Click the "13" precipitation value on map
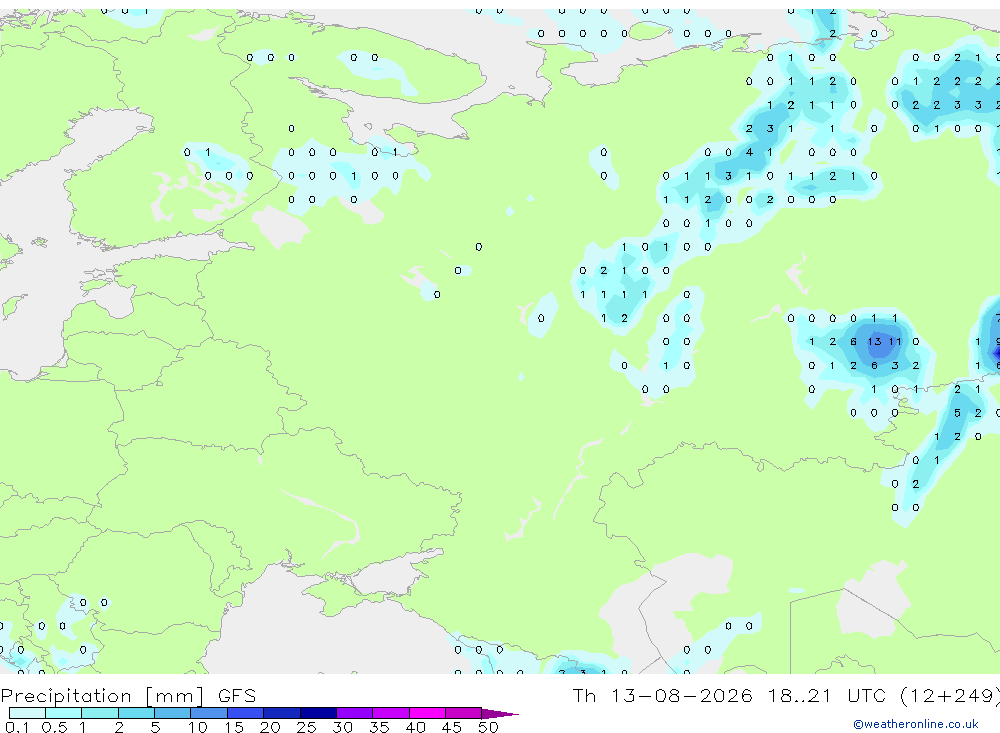 874,342
